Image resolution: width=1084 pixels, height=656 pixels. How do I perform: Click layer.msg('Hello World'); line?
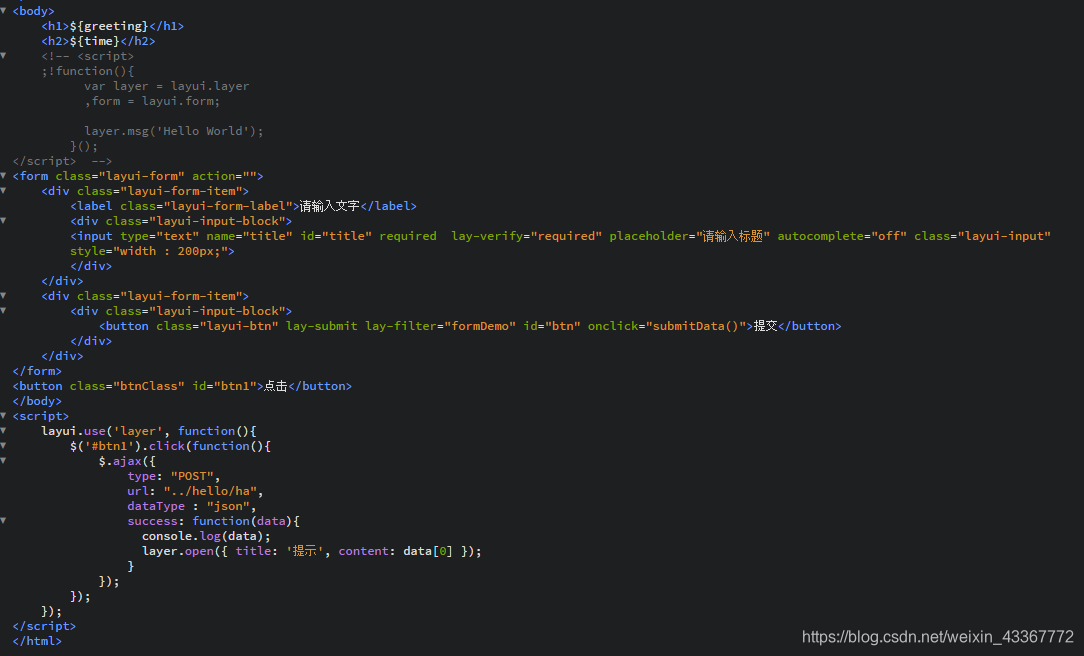pyautogui.click(x=174, y=131)
